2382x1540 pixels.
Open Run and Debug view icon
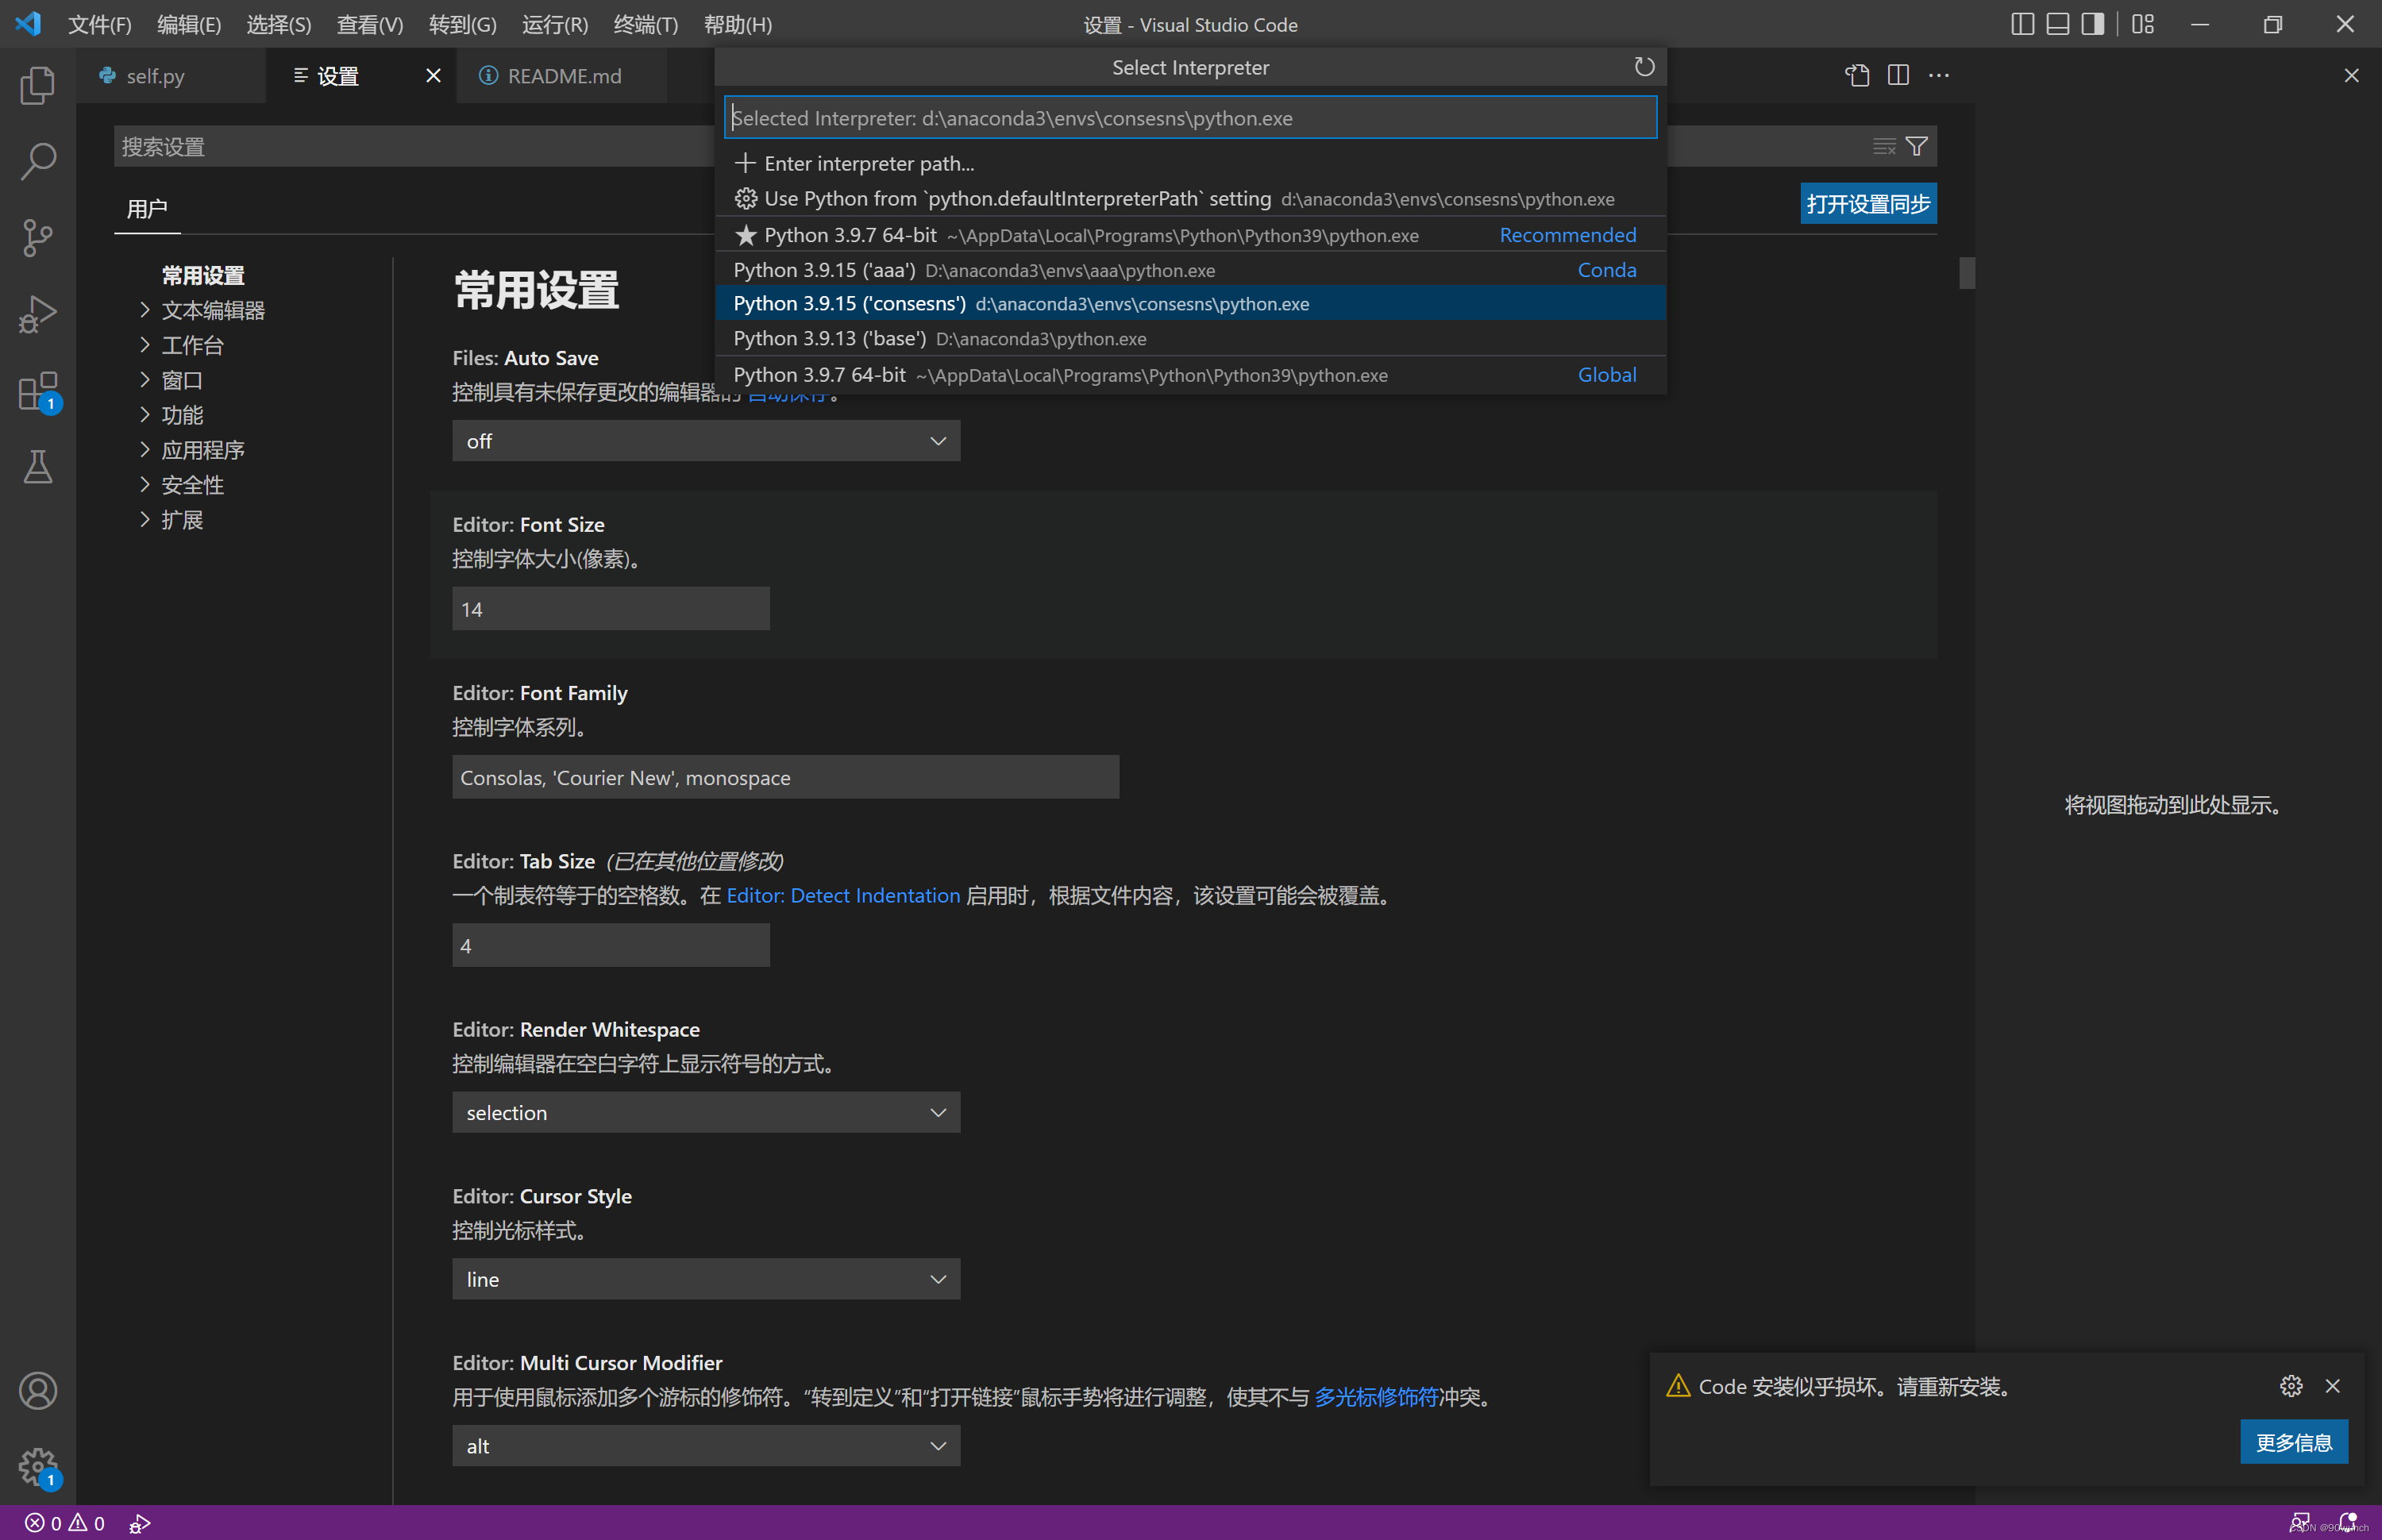(37, 314)
